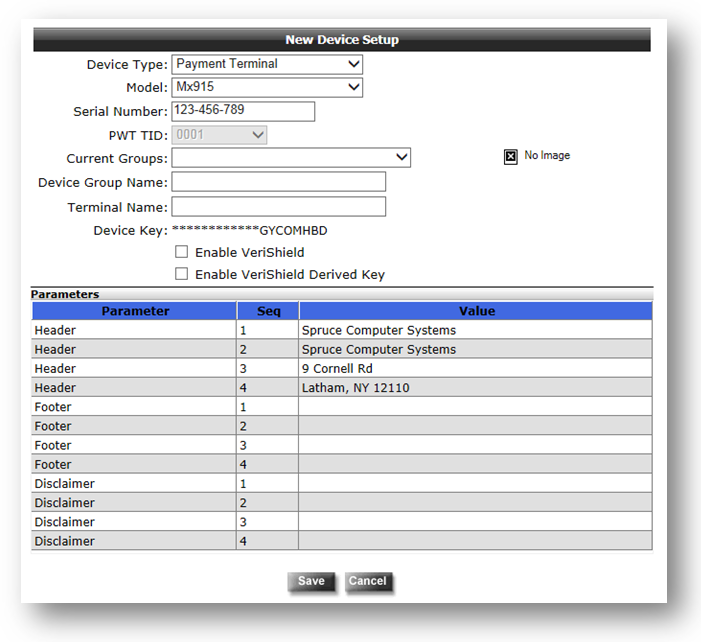Viewport: 701px width, 642px height.
Task: Click the Footer 4 value cell
Action: 475,465
